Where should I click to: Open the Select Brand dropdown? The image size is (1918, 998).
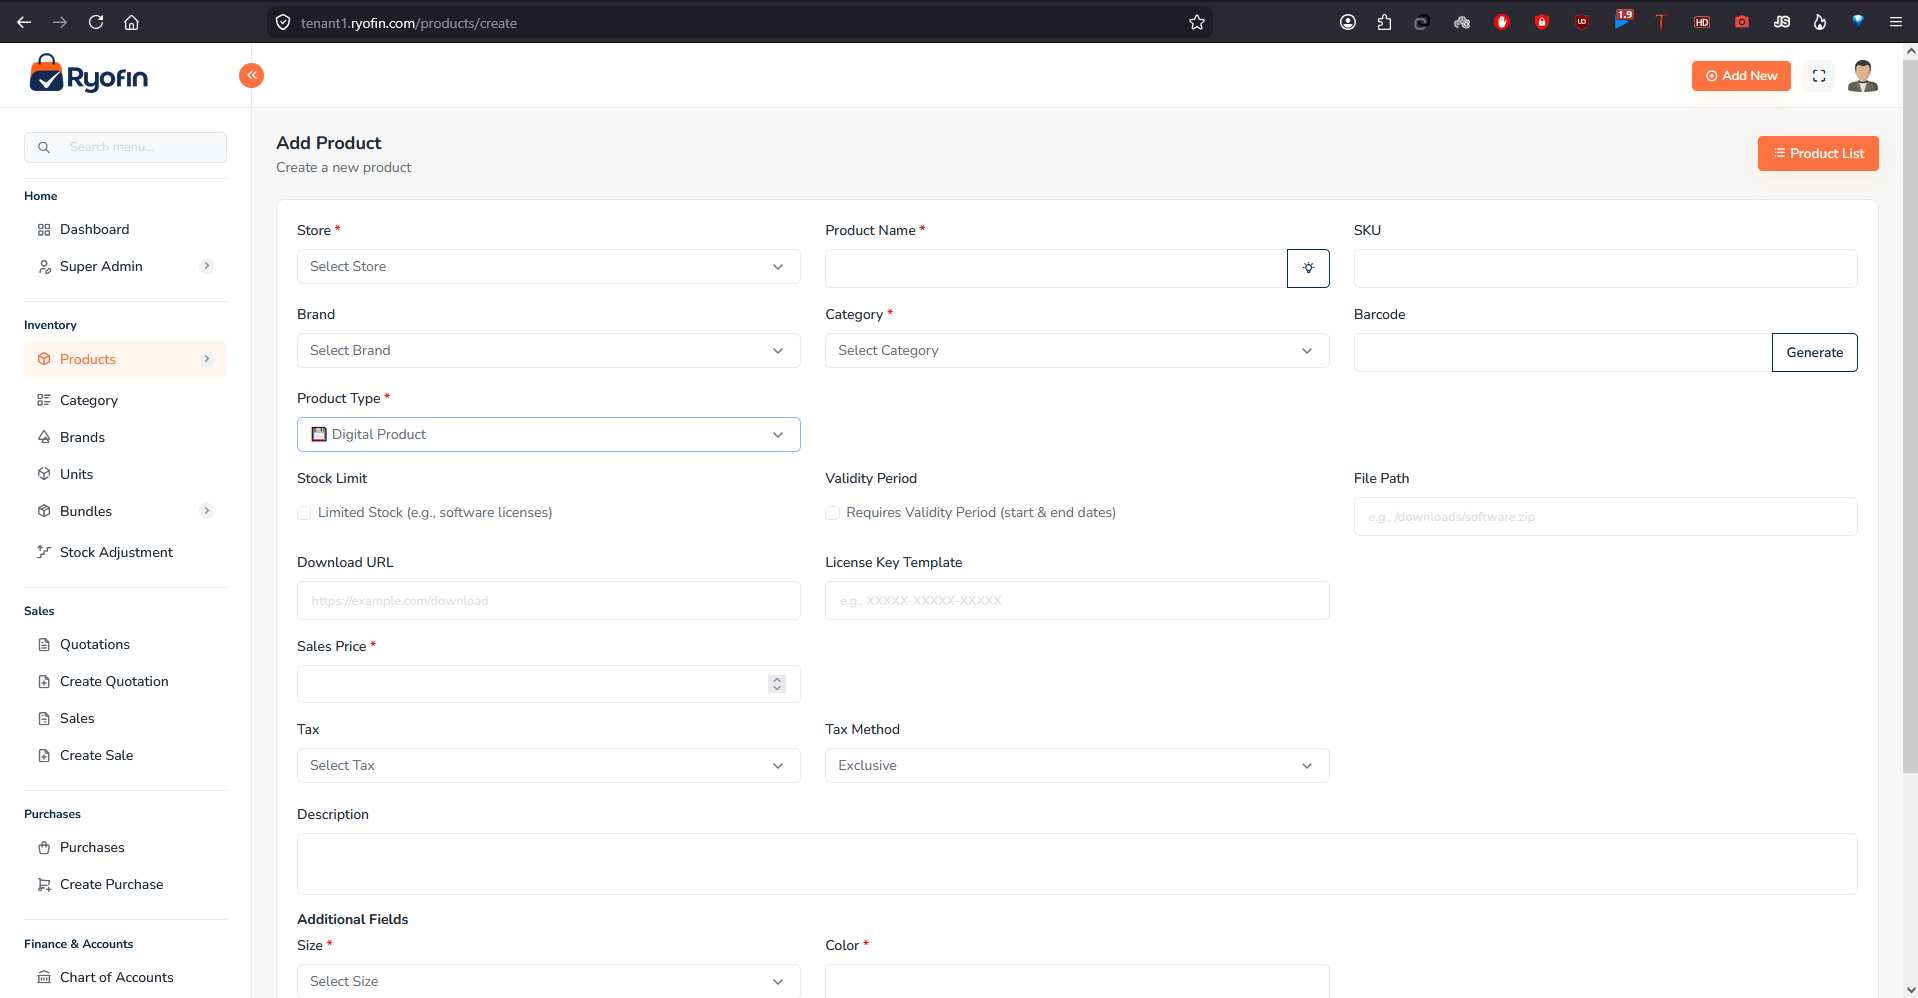pos(548,350)
